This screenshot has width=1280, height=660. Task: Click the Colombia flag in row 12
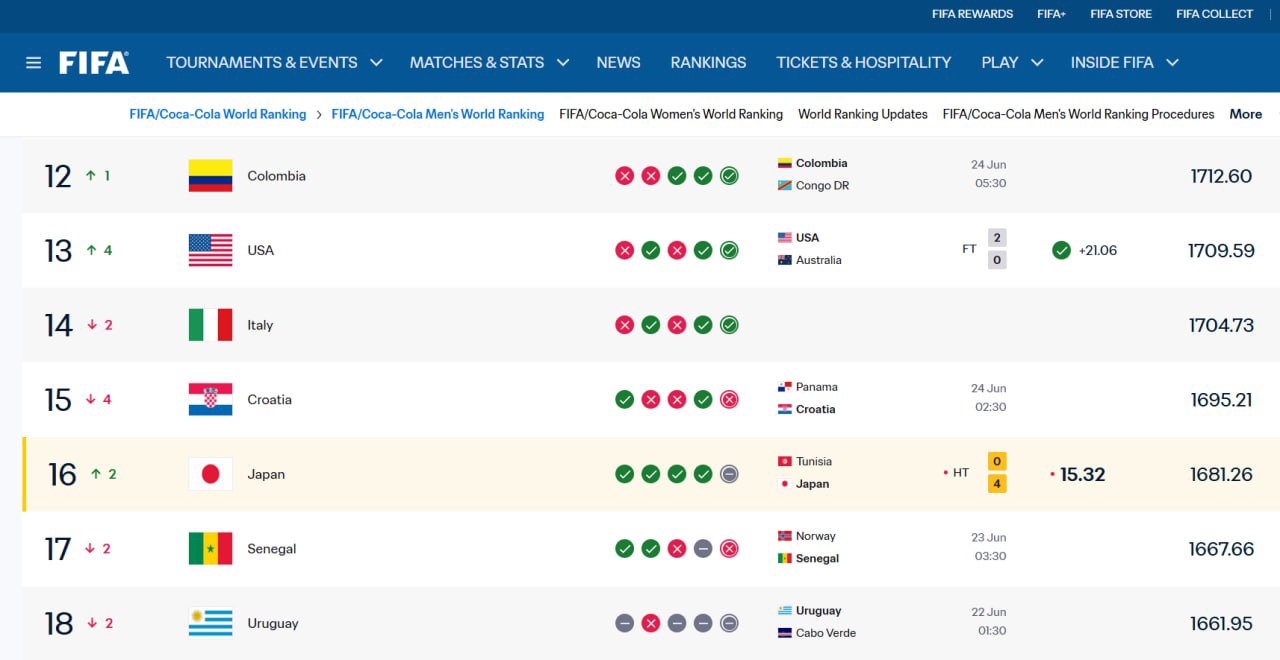pyautogui.click(x=210, y=176)
